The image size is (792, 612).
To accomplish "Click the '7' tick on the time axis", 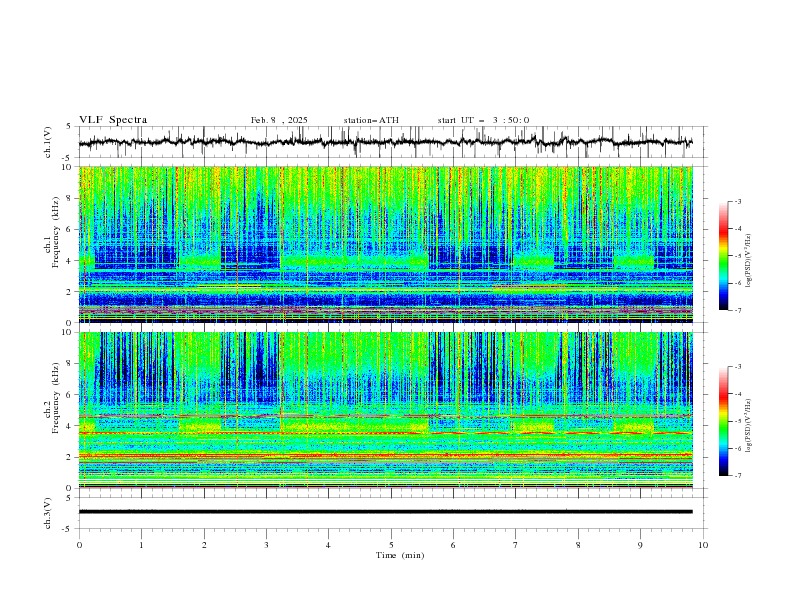I will click(516, 545).
